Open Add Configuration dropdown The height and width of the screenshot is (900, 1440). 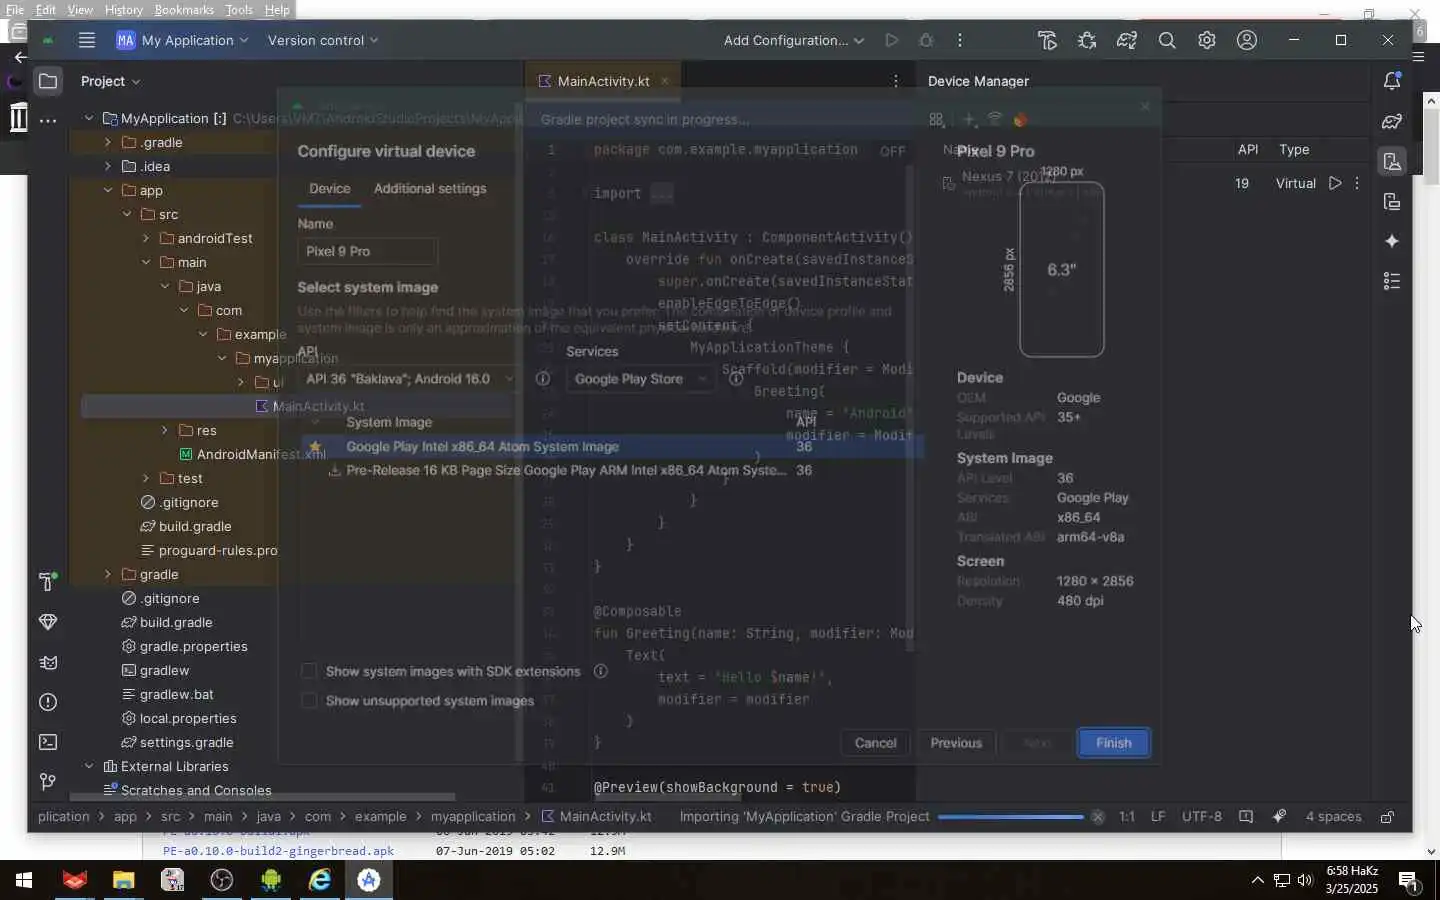pyautogui.click(x=793, y=40)
